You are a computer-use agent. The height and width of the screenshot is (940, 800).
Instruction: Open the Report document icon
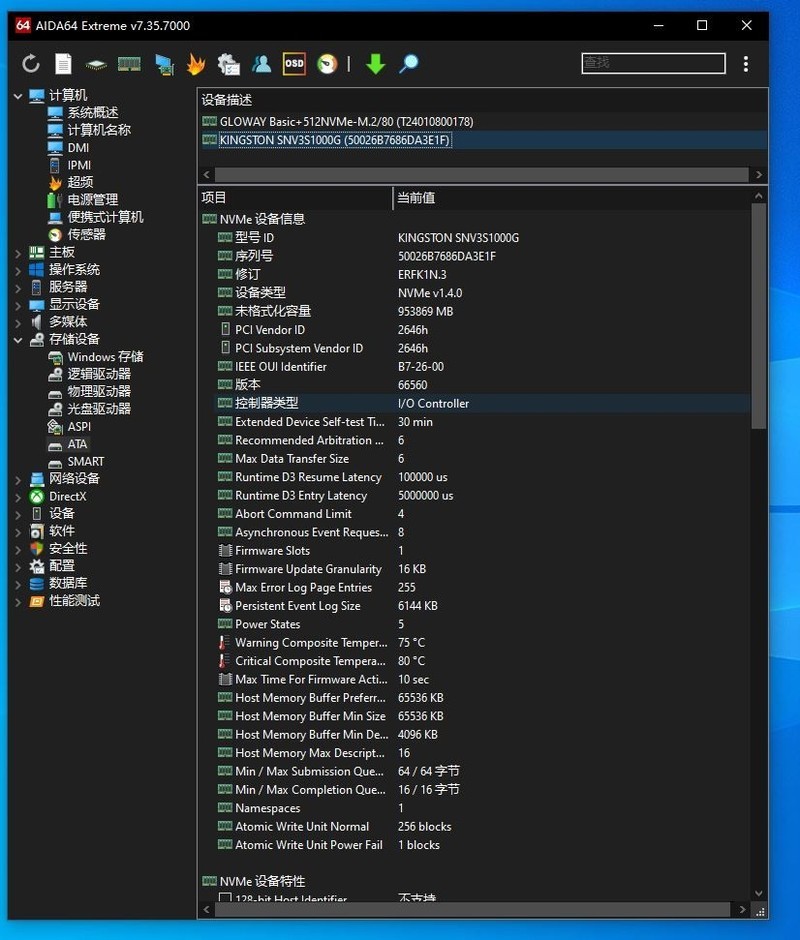tap(63, 64)
